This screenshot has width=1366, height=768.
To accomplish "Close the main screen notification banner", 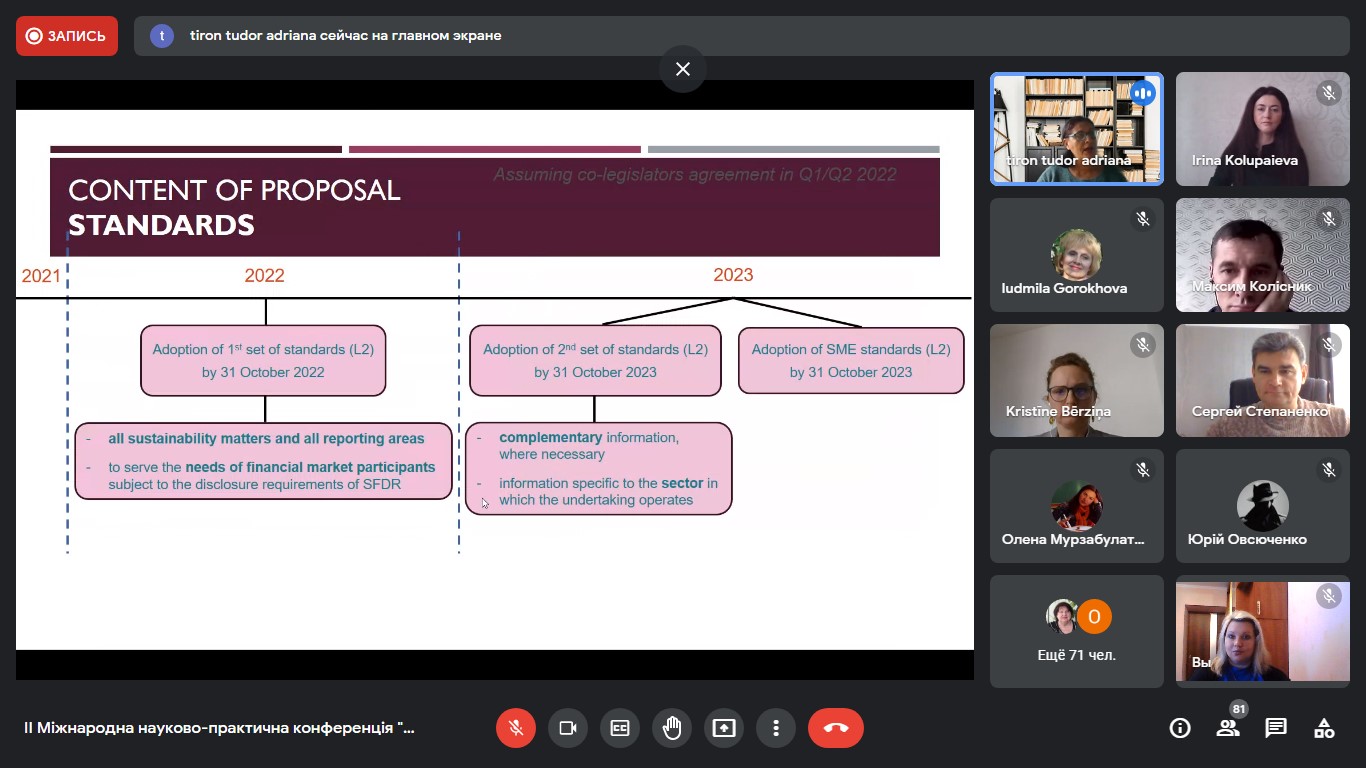I will (683, 69).
